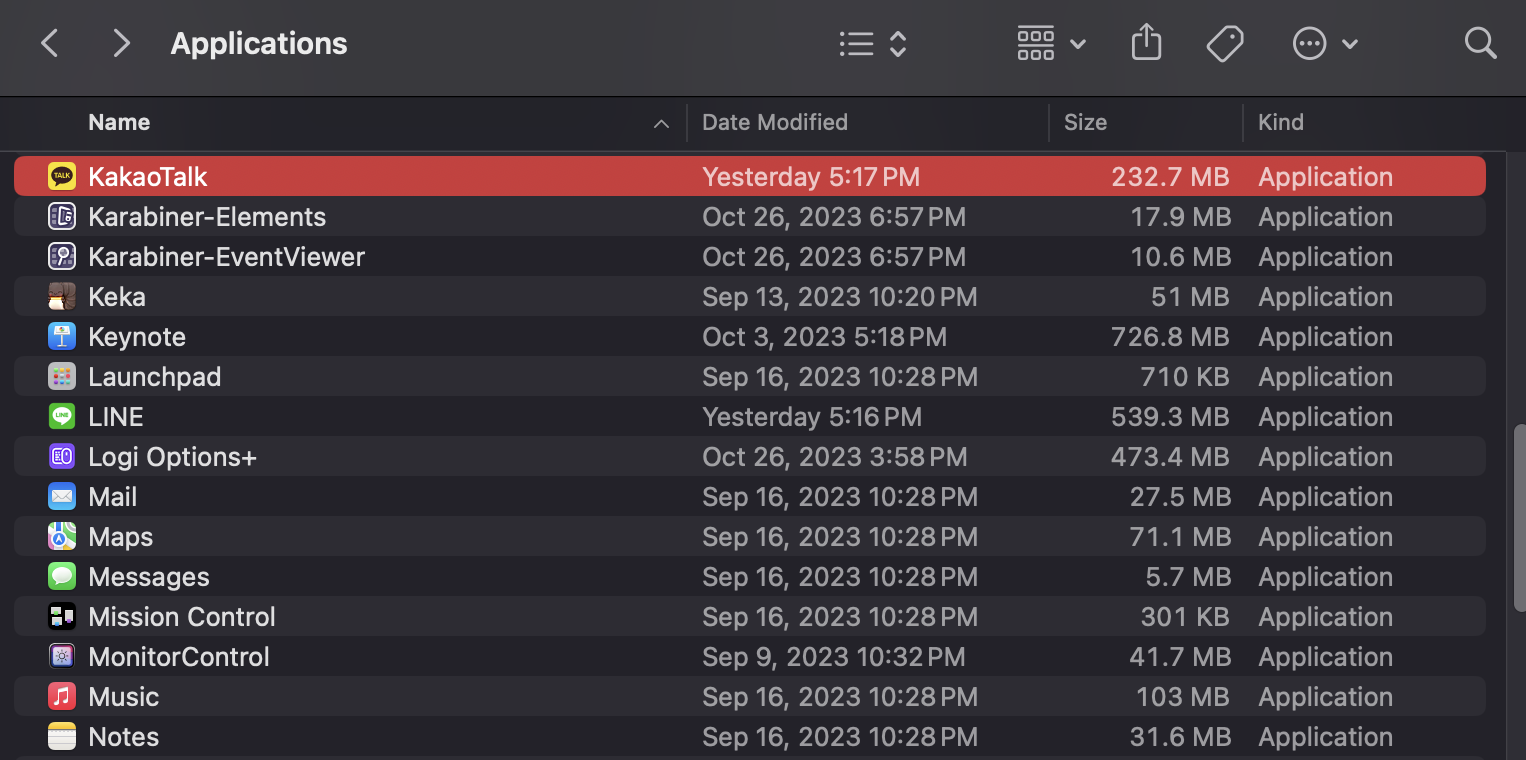Click the Share icon
Image resolution: width=1526 pixels, height=760 pixels.
coord(1146,43)
